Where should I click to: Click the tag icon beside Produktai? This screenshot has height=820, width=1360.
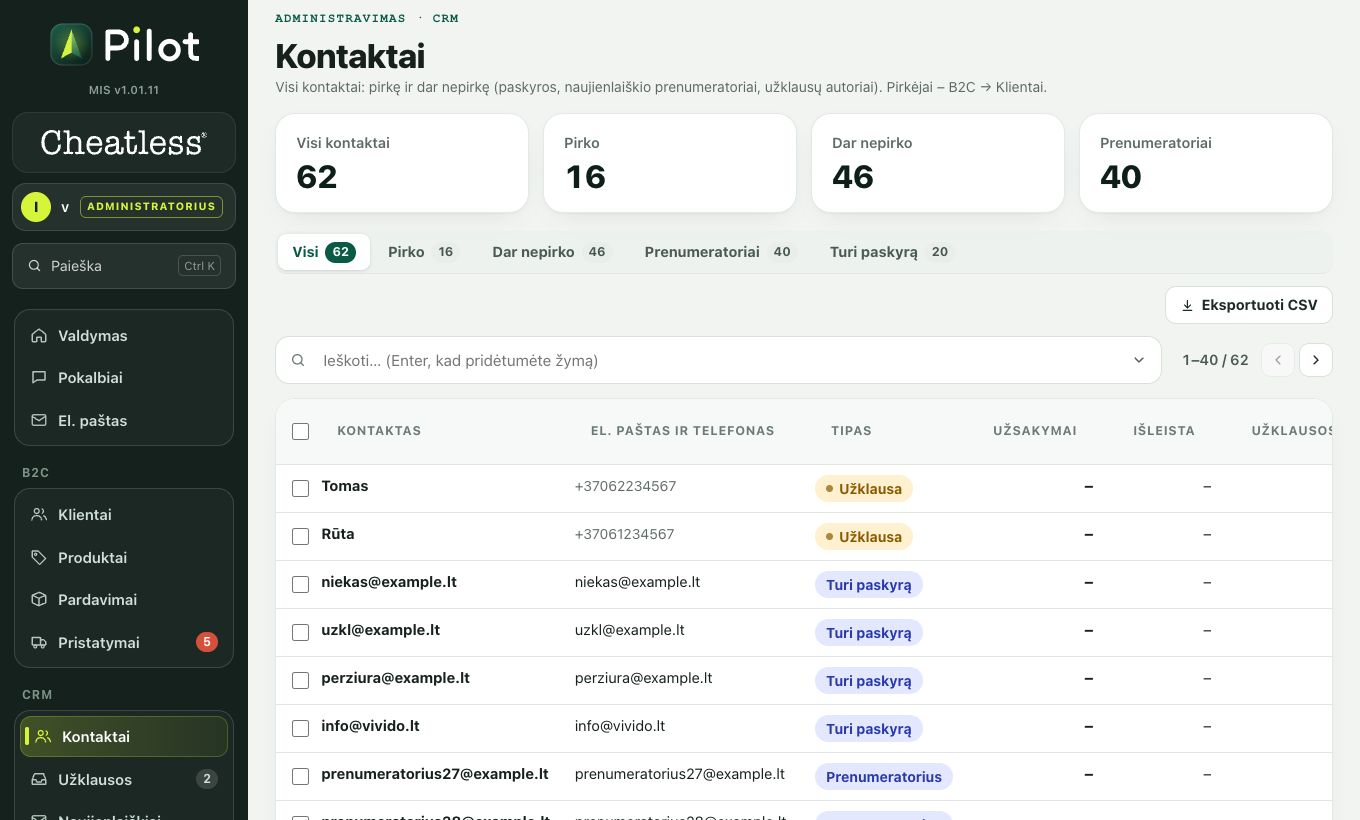(x=39, y=558)
